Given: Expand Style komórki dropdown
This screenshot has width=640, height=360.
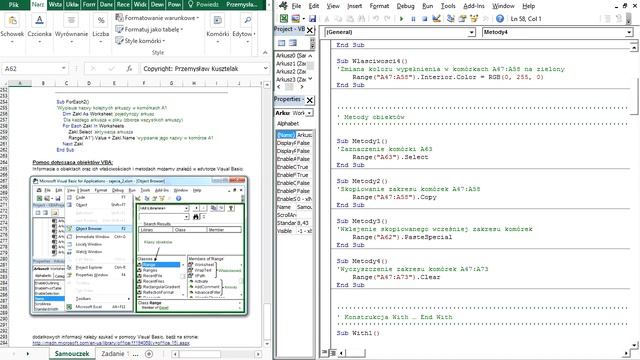Looking at the screenshot, I should pyautogui.click(x=140, y=41).
